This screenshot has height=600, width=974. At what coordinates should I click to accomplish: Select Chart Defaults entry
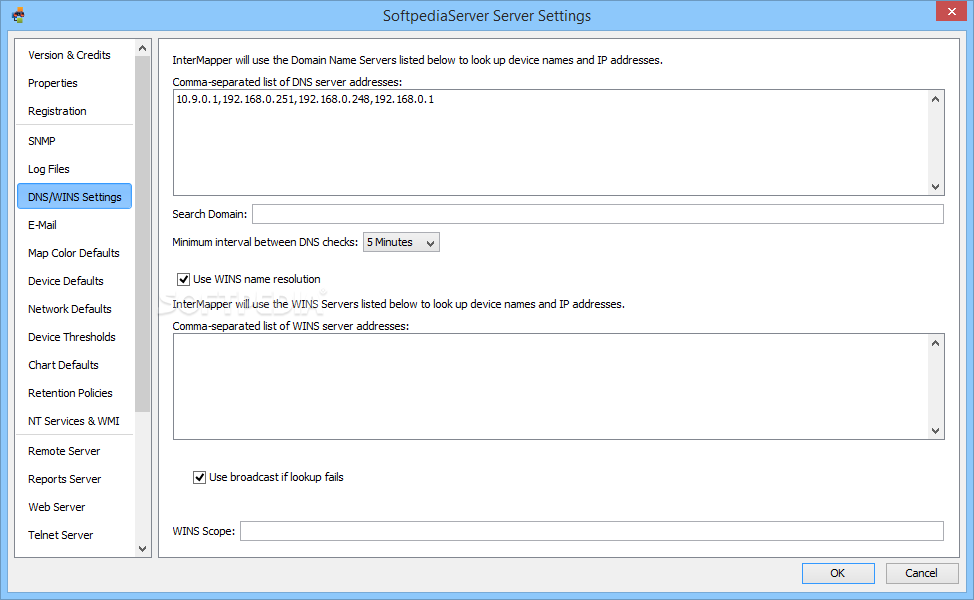click(63, 365)
